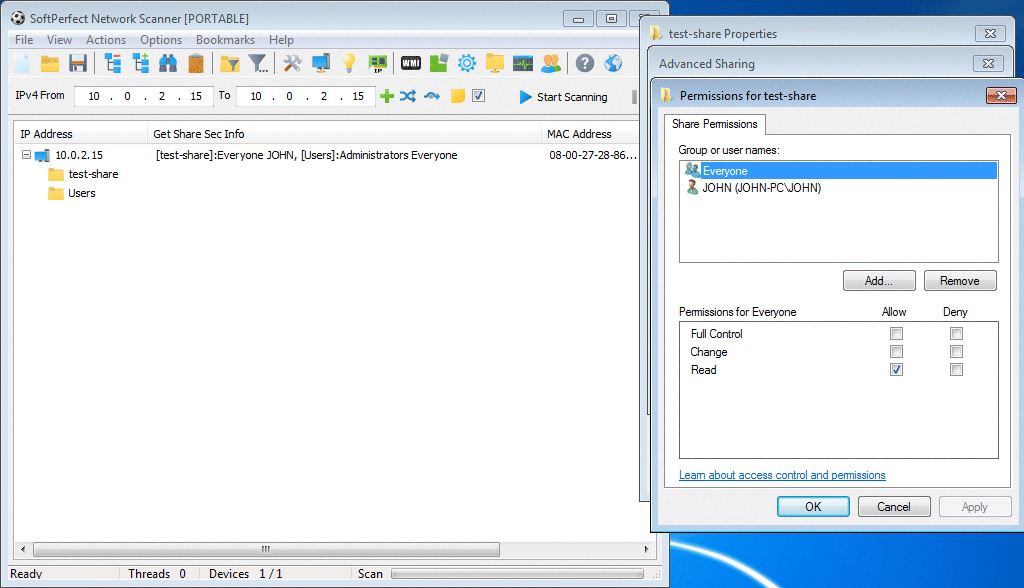Click the blue crossed shuffle arrows icon
1024x588 pixels.
click(408, 97)
